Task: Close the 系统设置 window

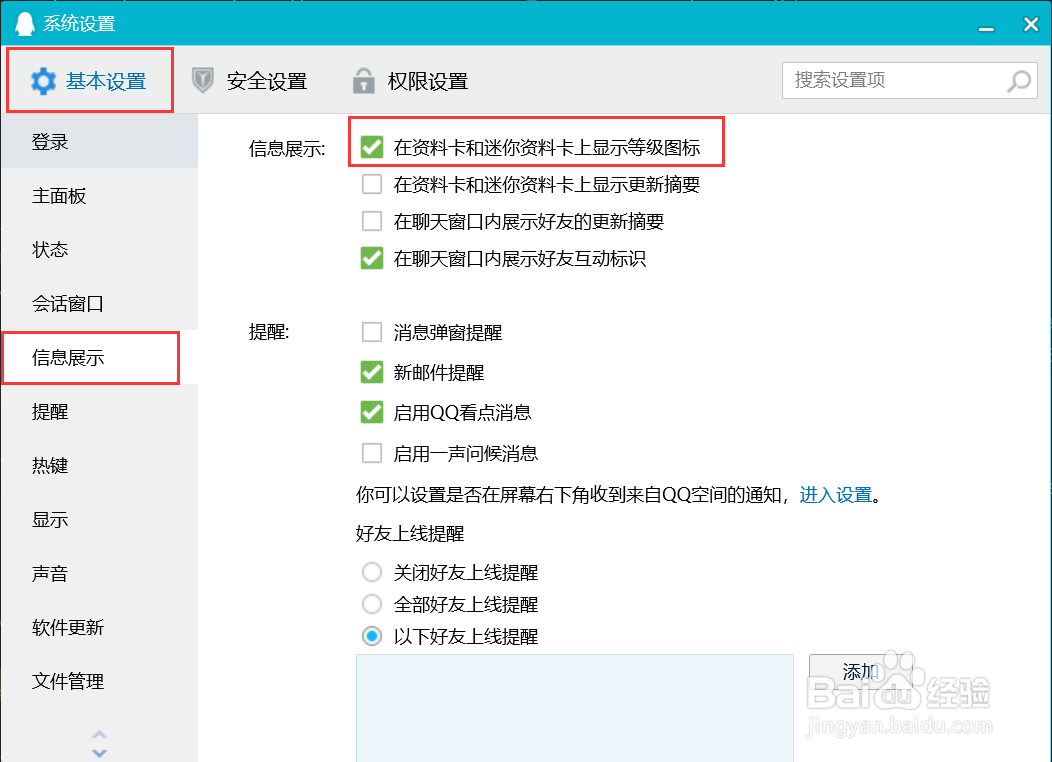Action: pyautogui.click(x=1031, y=24)
